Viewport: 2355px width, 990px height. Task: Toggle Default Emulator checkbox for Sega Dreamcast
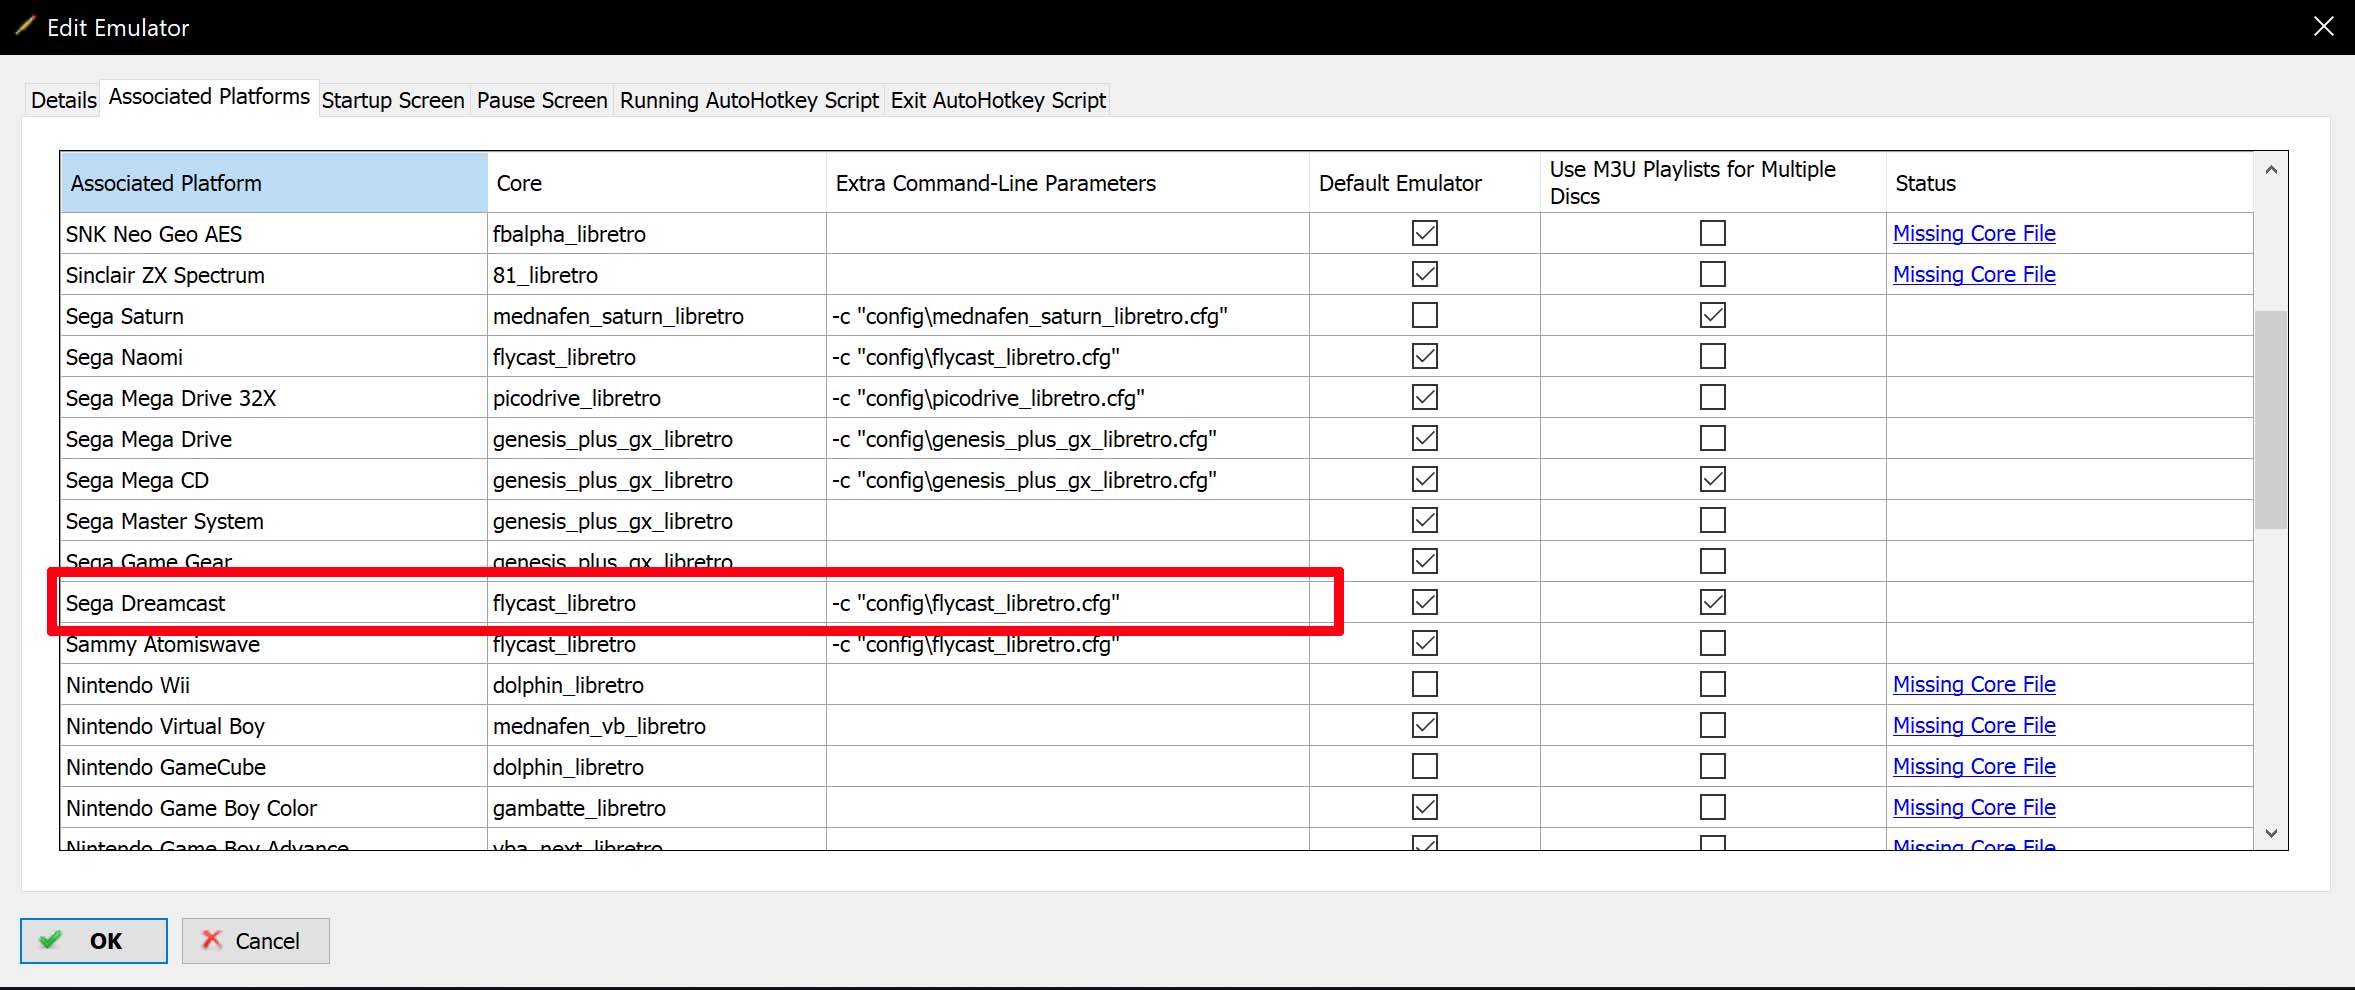(x=1425, y=602)
